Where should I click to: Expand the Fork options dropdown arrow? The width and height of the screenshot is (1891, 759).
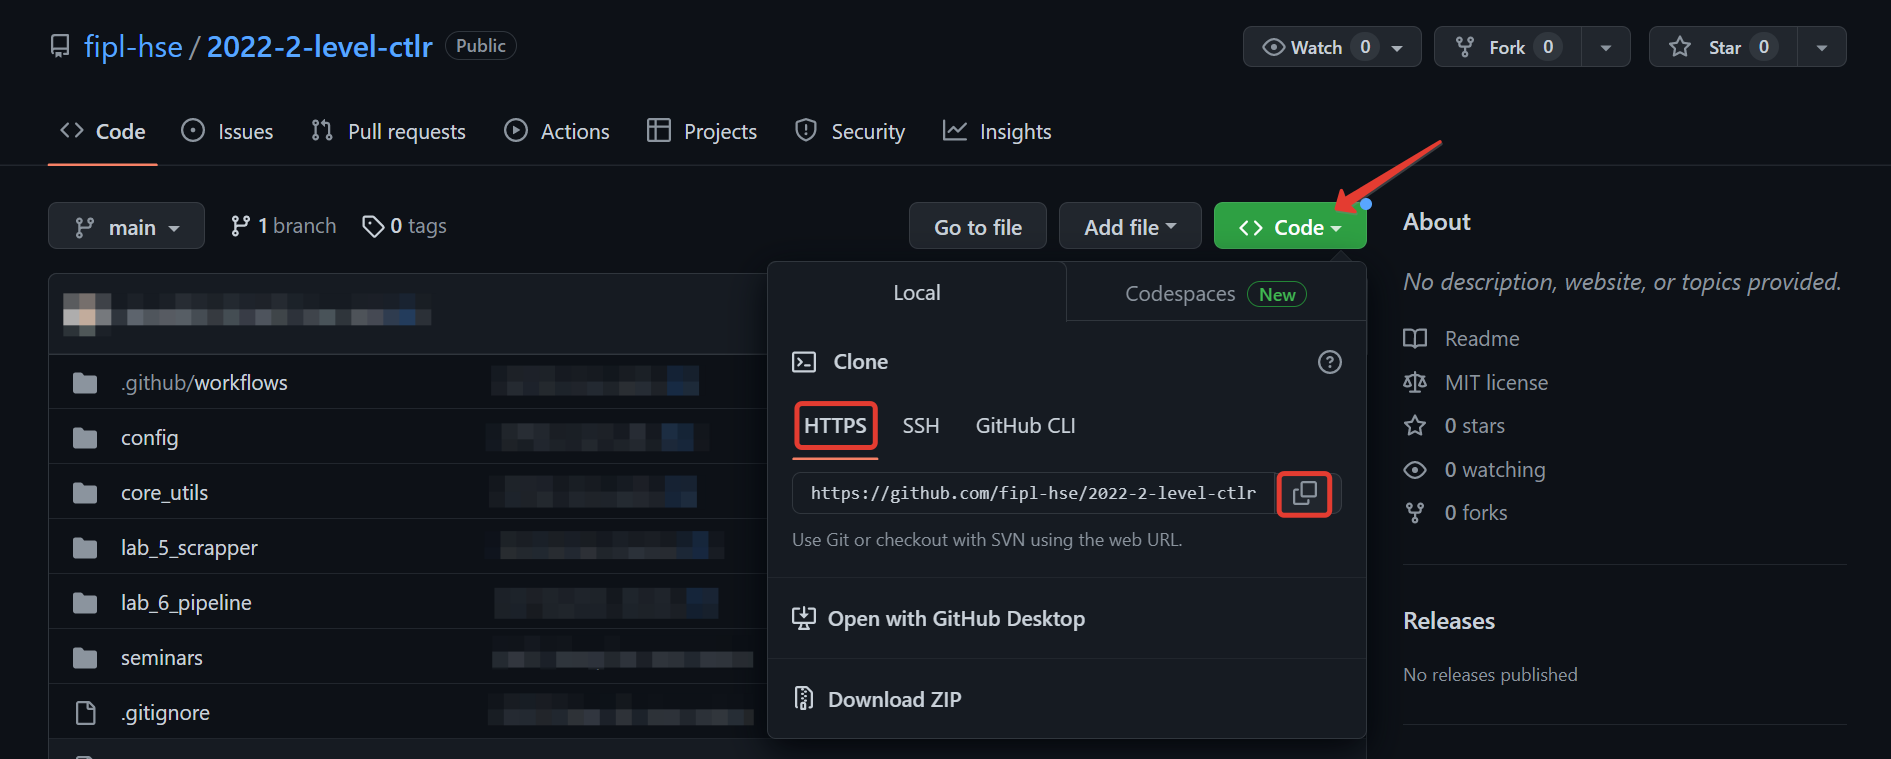point(1606,47)
